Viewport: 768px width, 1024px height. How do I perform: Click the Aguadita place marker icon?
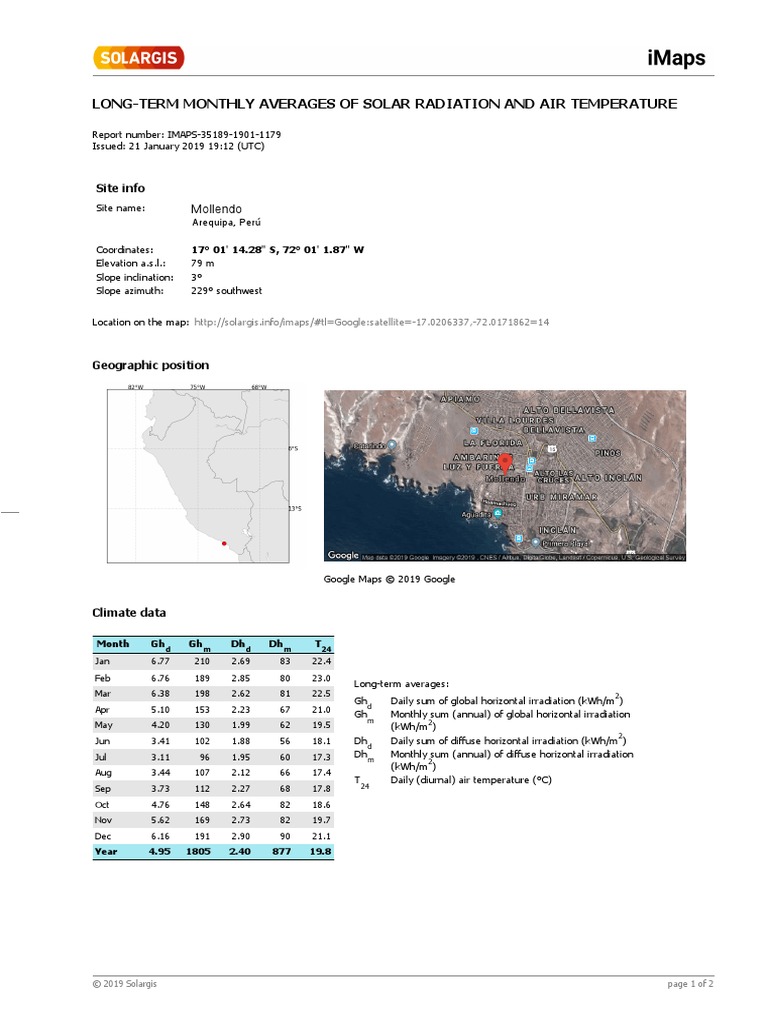pos(498,514)
